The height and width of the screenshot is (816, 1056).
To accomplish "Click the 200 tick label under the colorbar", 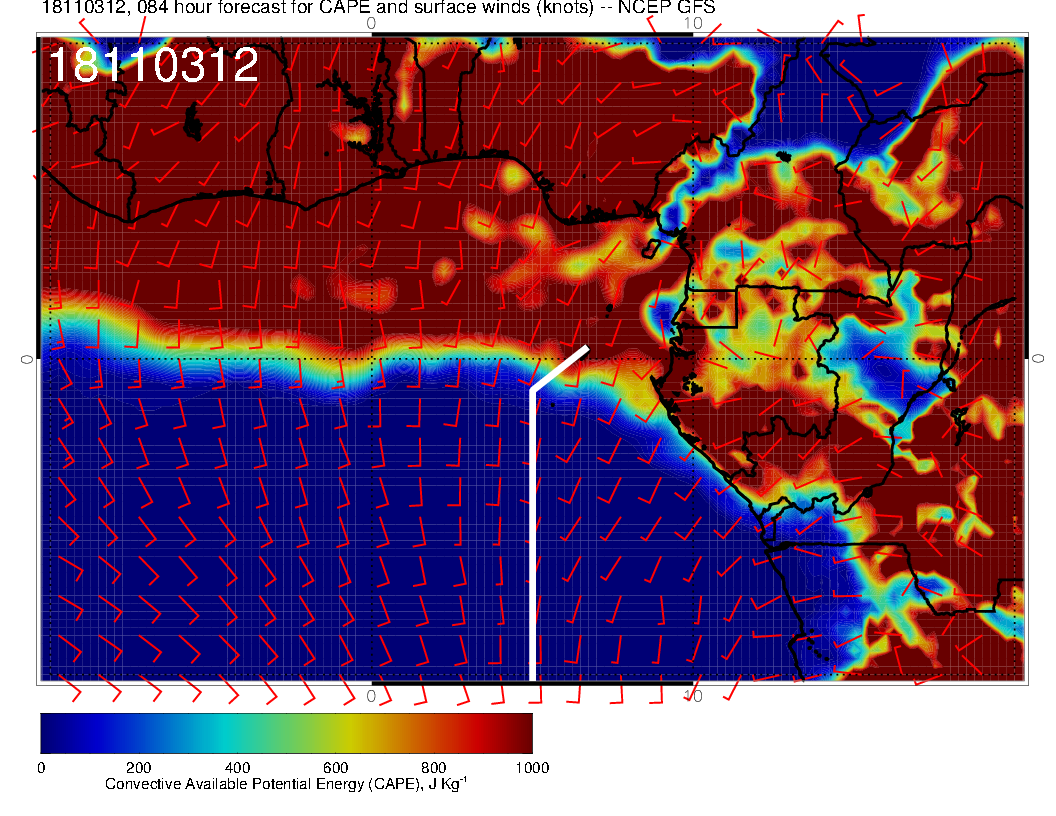I will pos(138,768).
